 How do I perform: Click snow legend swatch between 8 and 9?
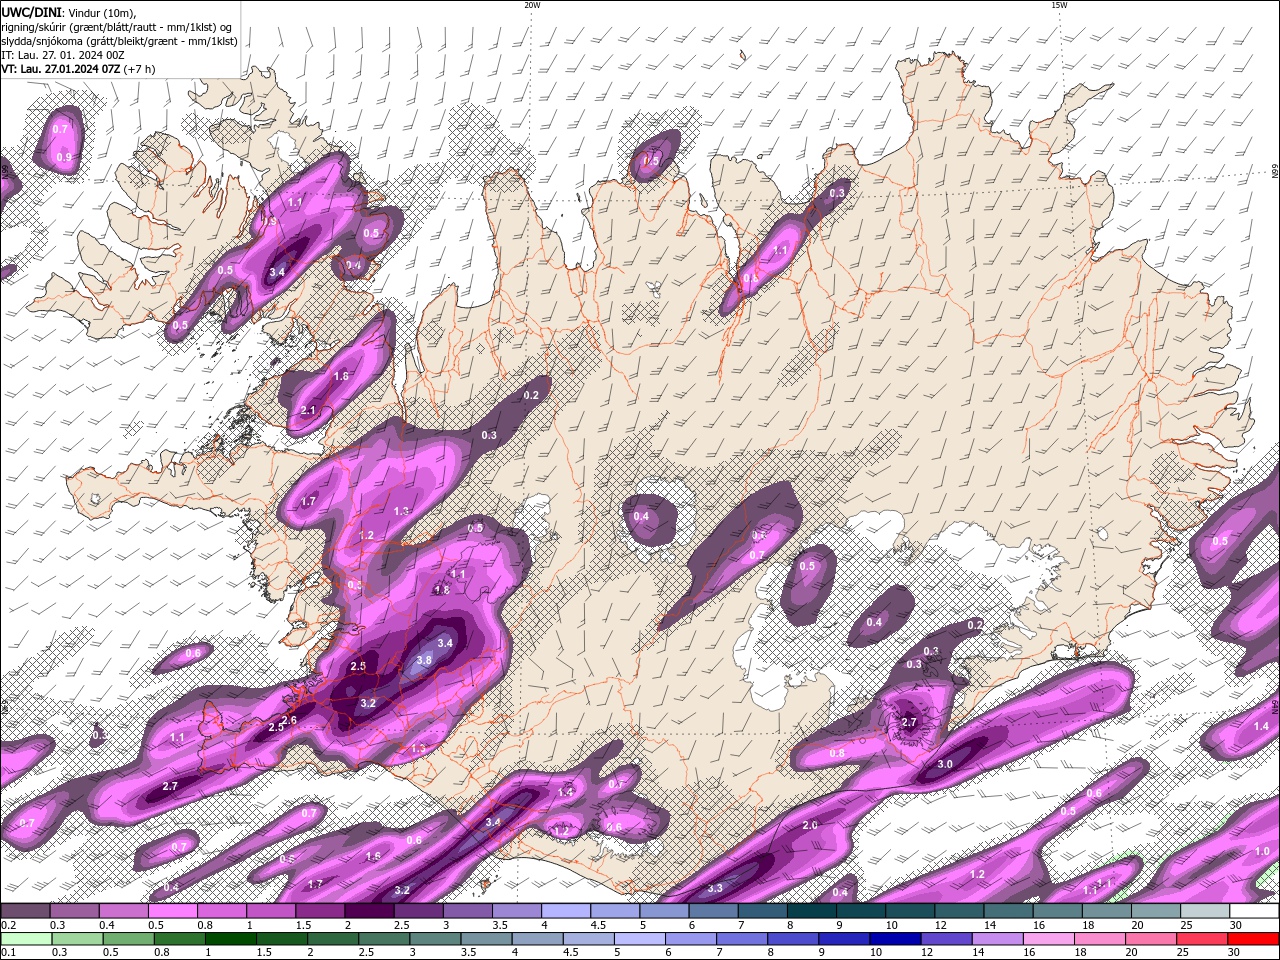pos(812,911)
